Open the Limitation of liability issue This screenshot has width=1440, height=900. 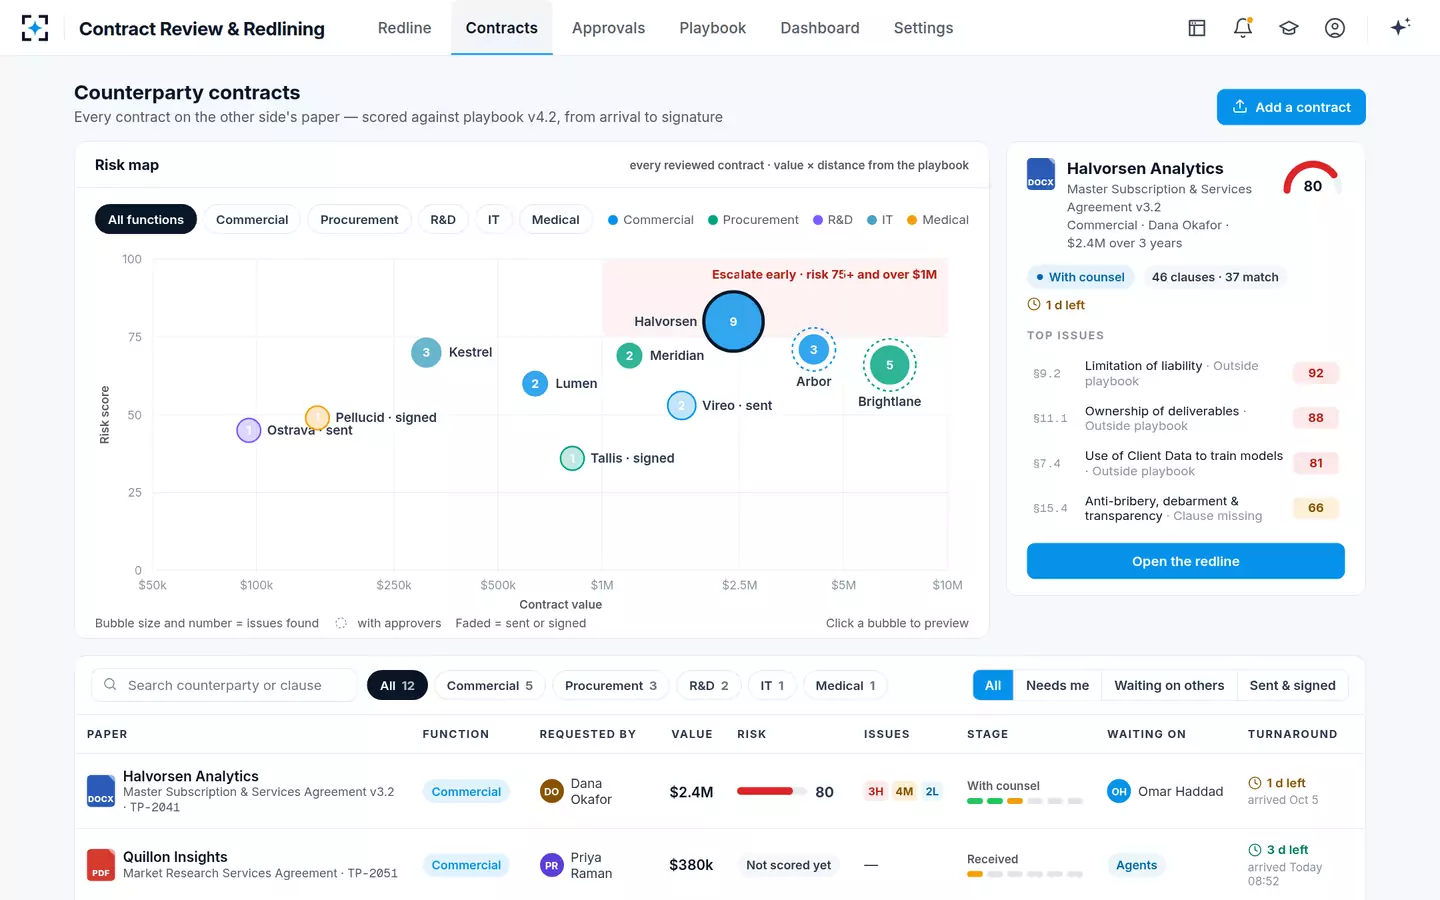point(1185,373)
